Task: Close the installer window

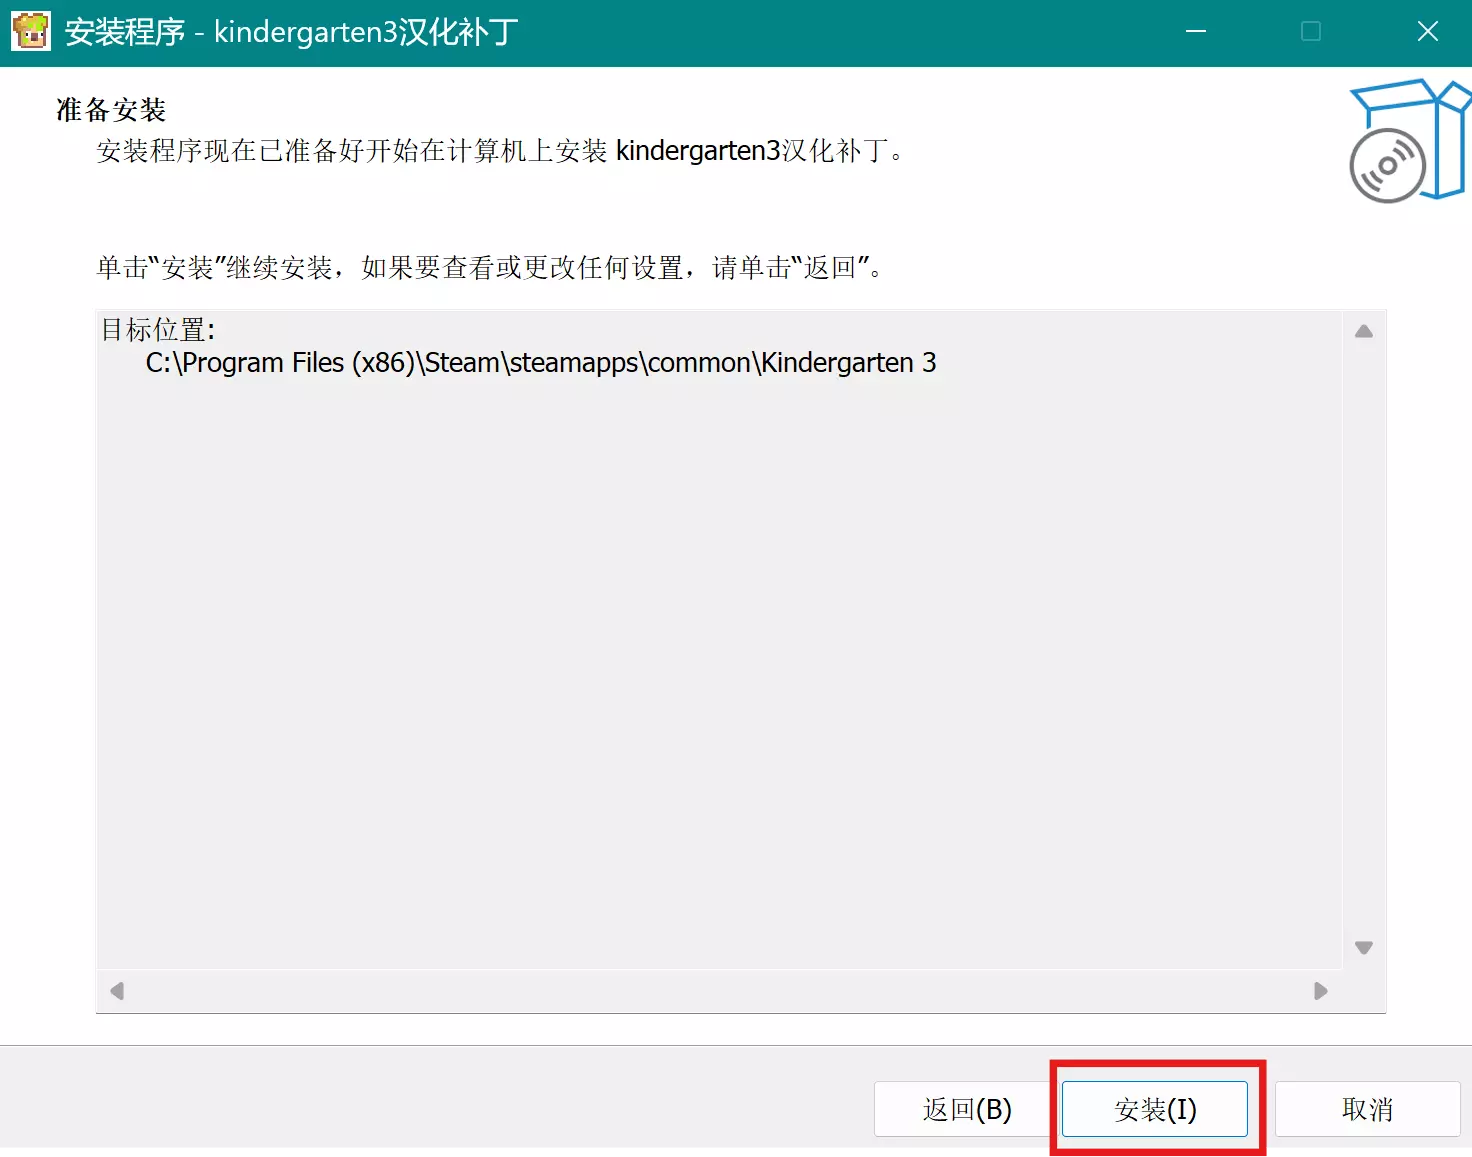Action: [x=1428, y=32]
